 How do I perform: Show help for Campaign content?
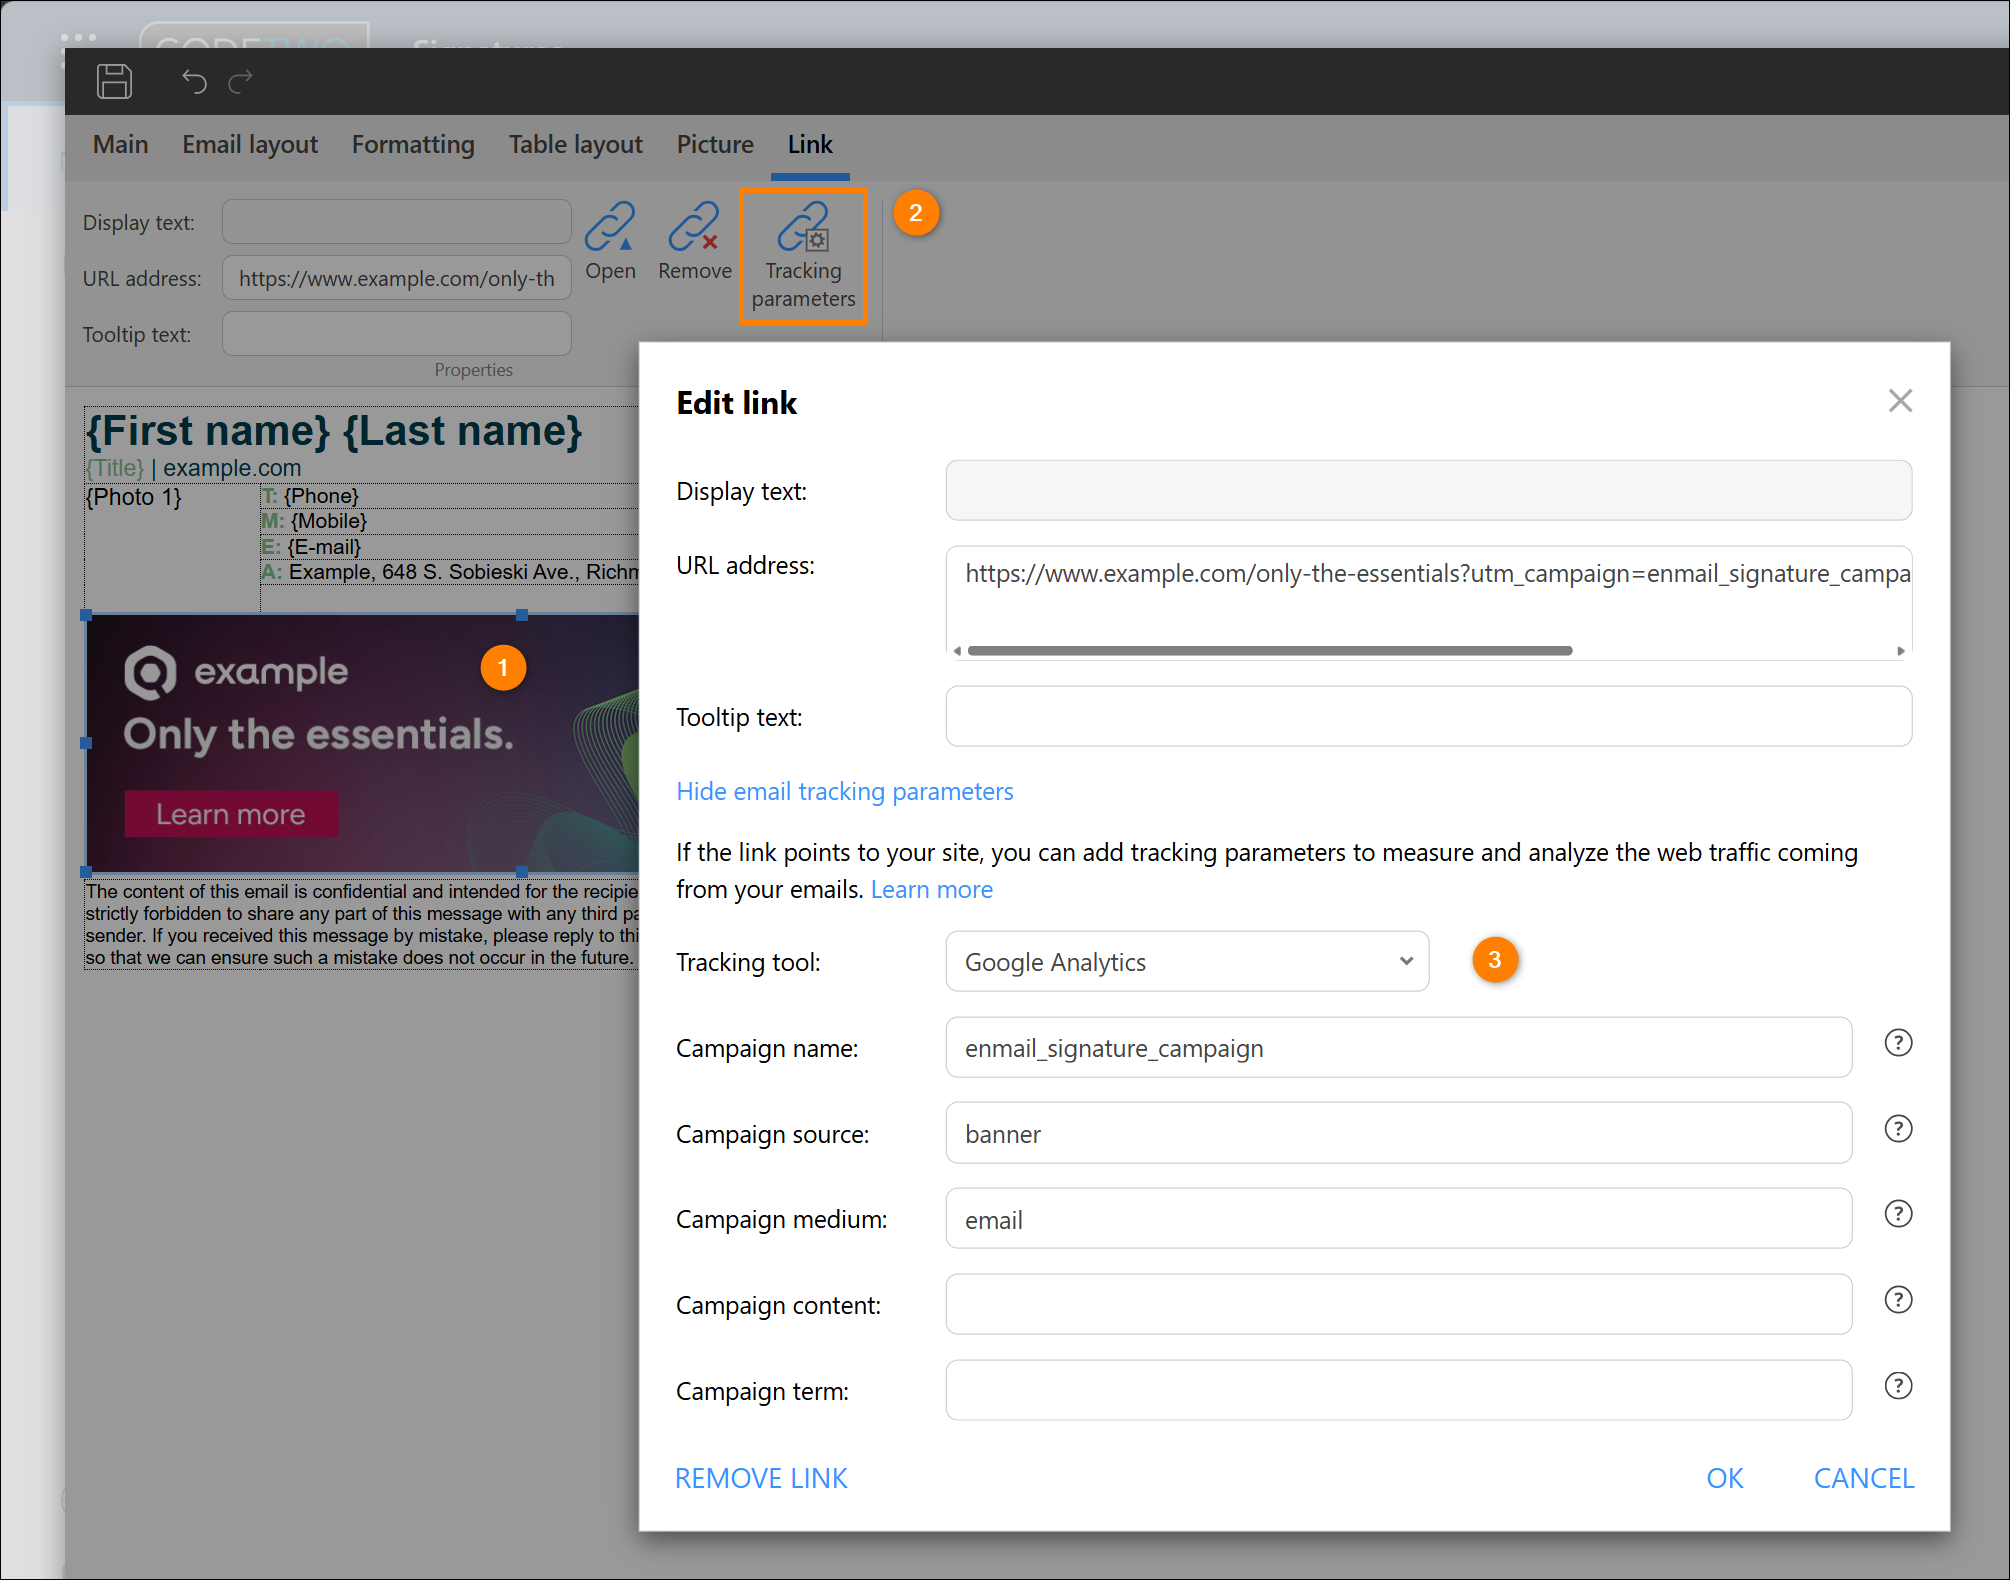tap(1898, 1300)
